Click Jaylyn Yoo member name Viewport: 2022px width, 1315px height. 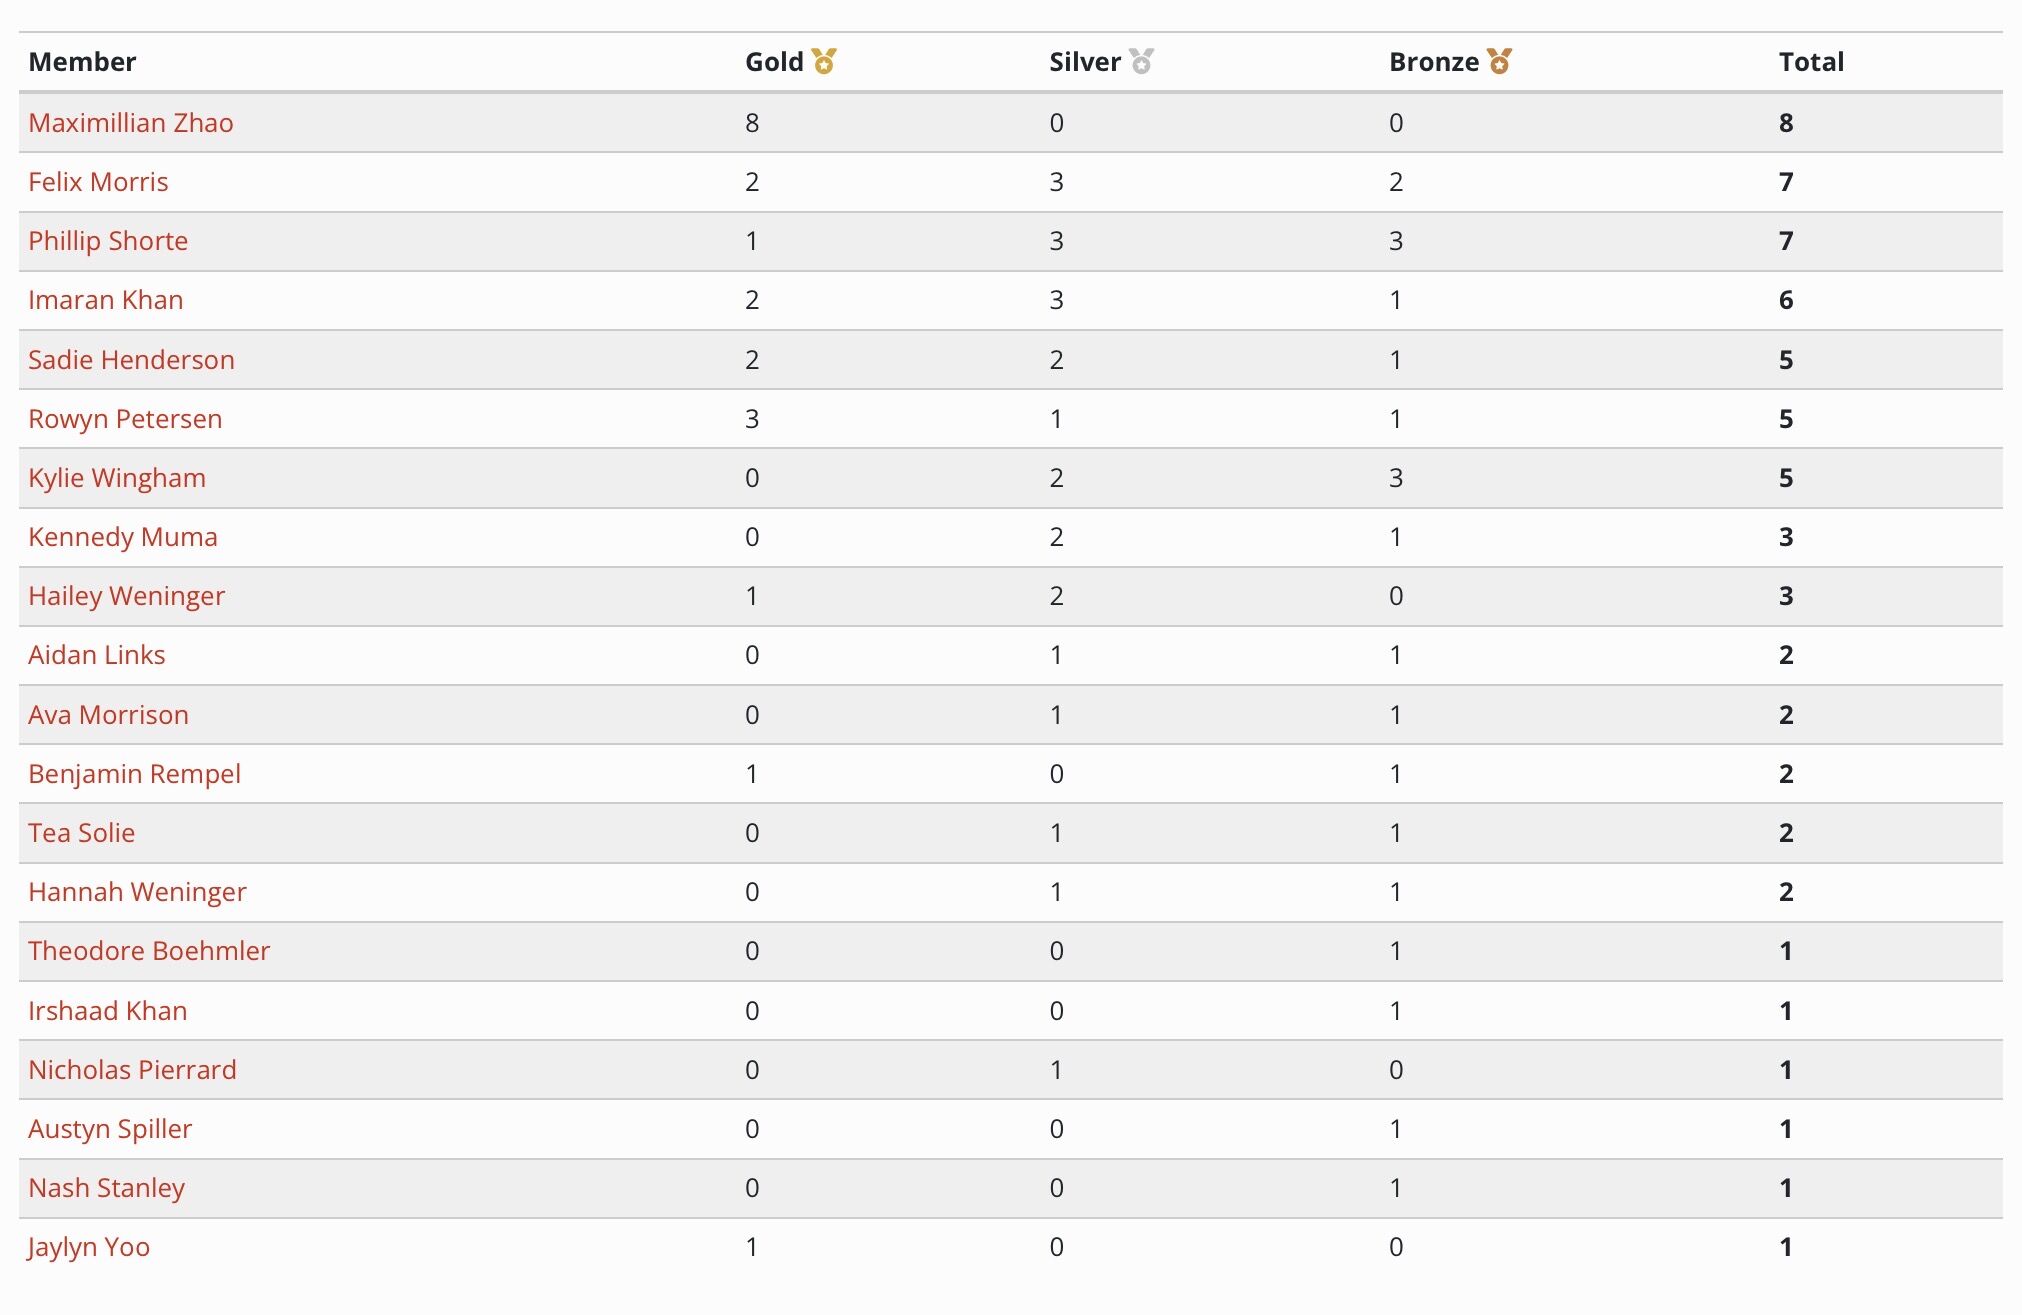89,1247
